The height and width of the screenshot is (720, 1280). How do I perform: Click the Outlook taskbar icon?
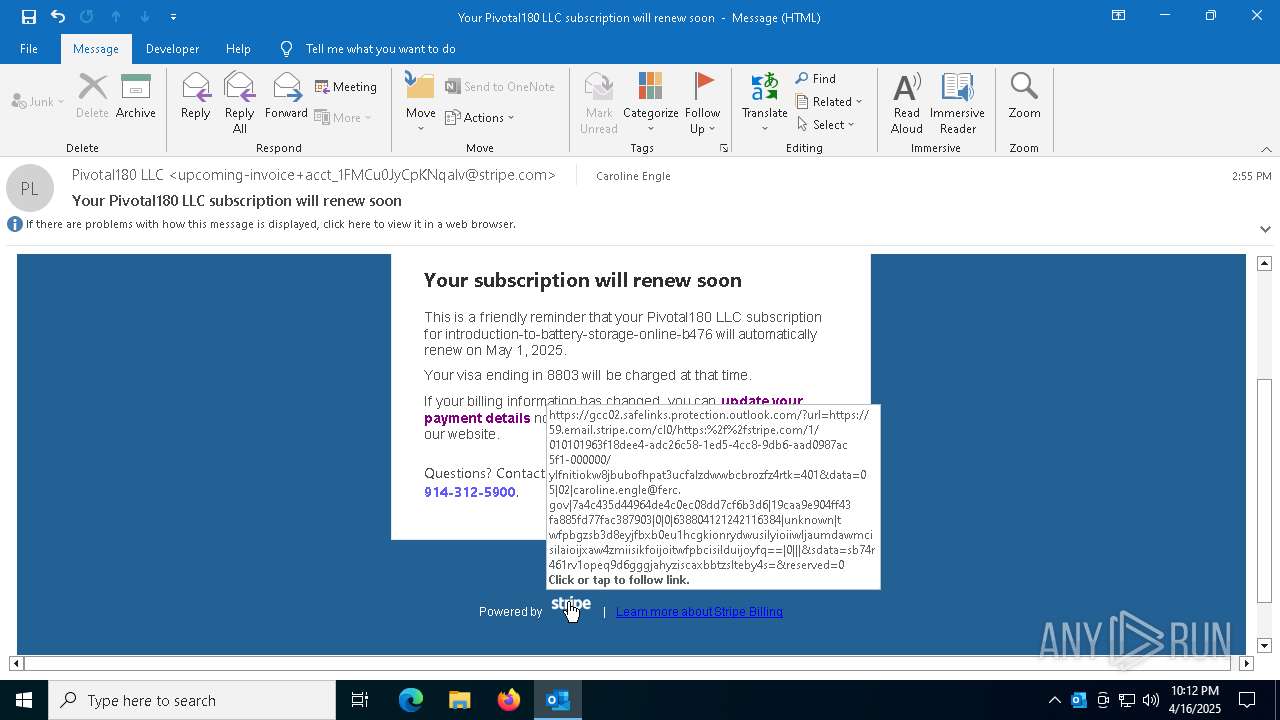(x=558, y=700)
